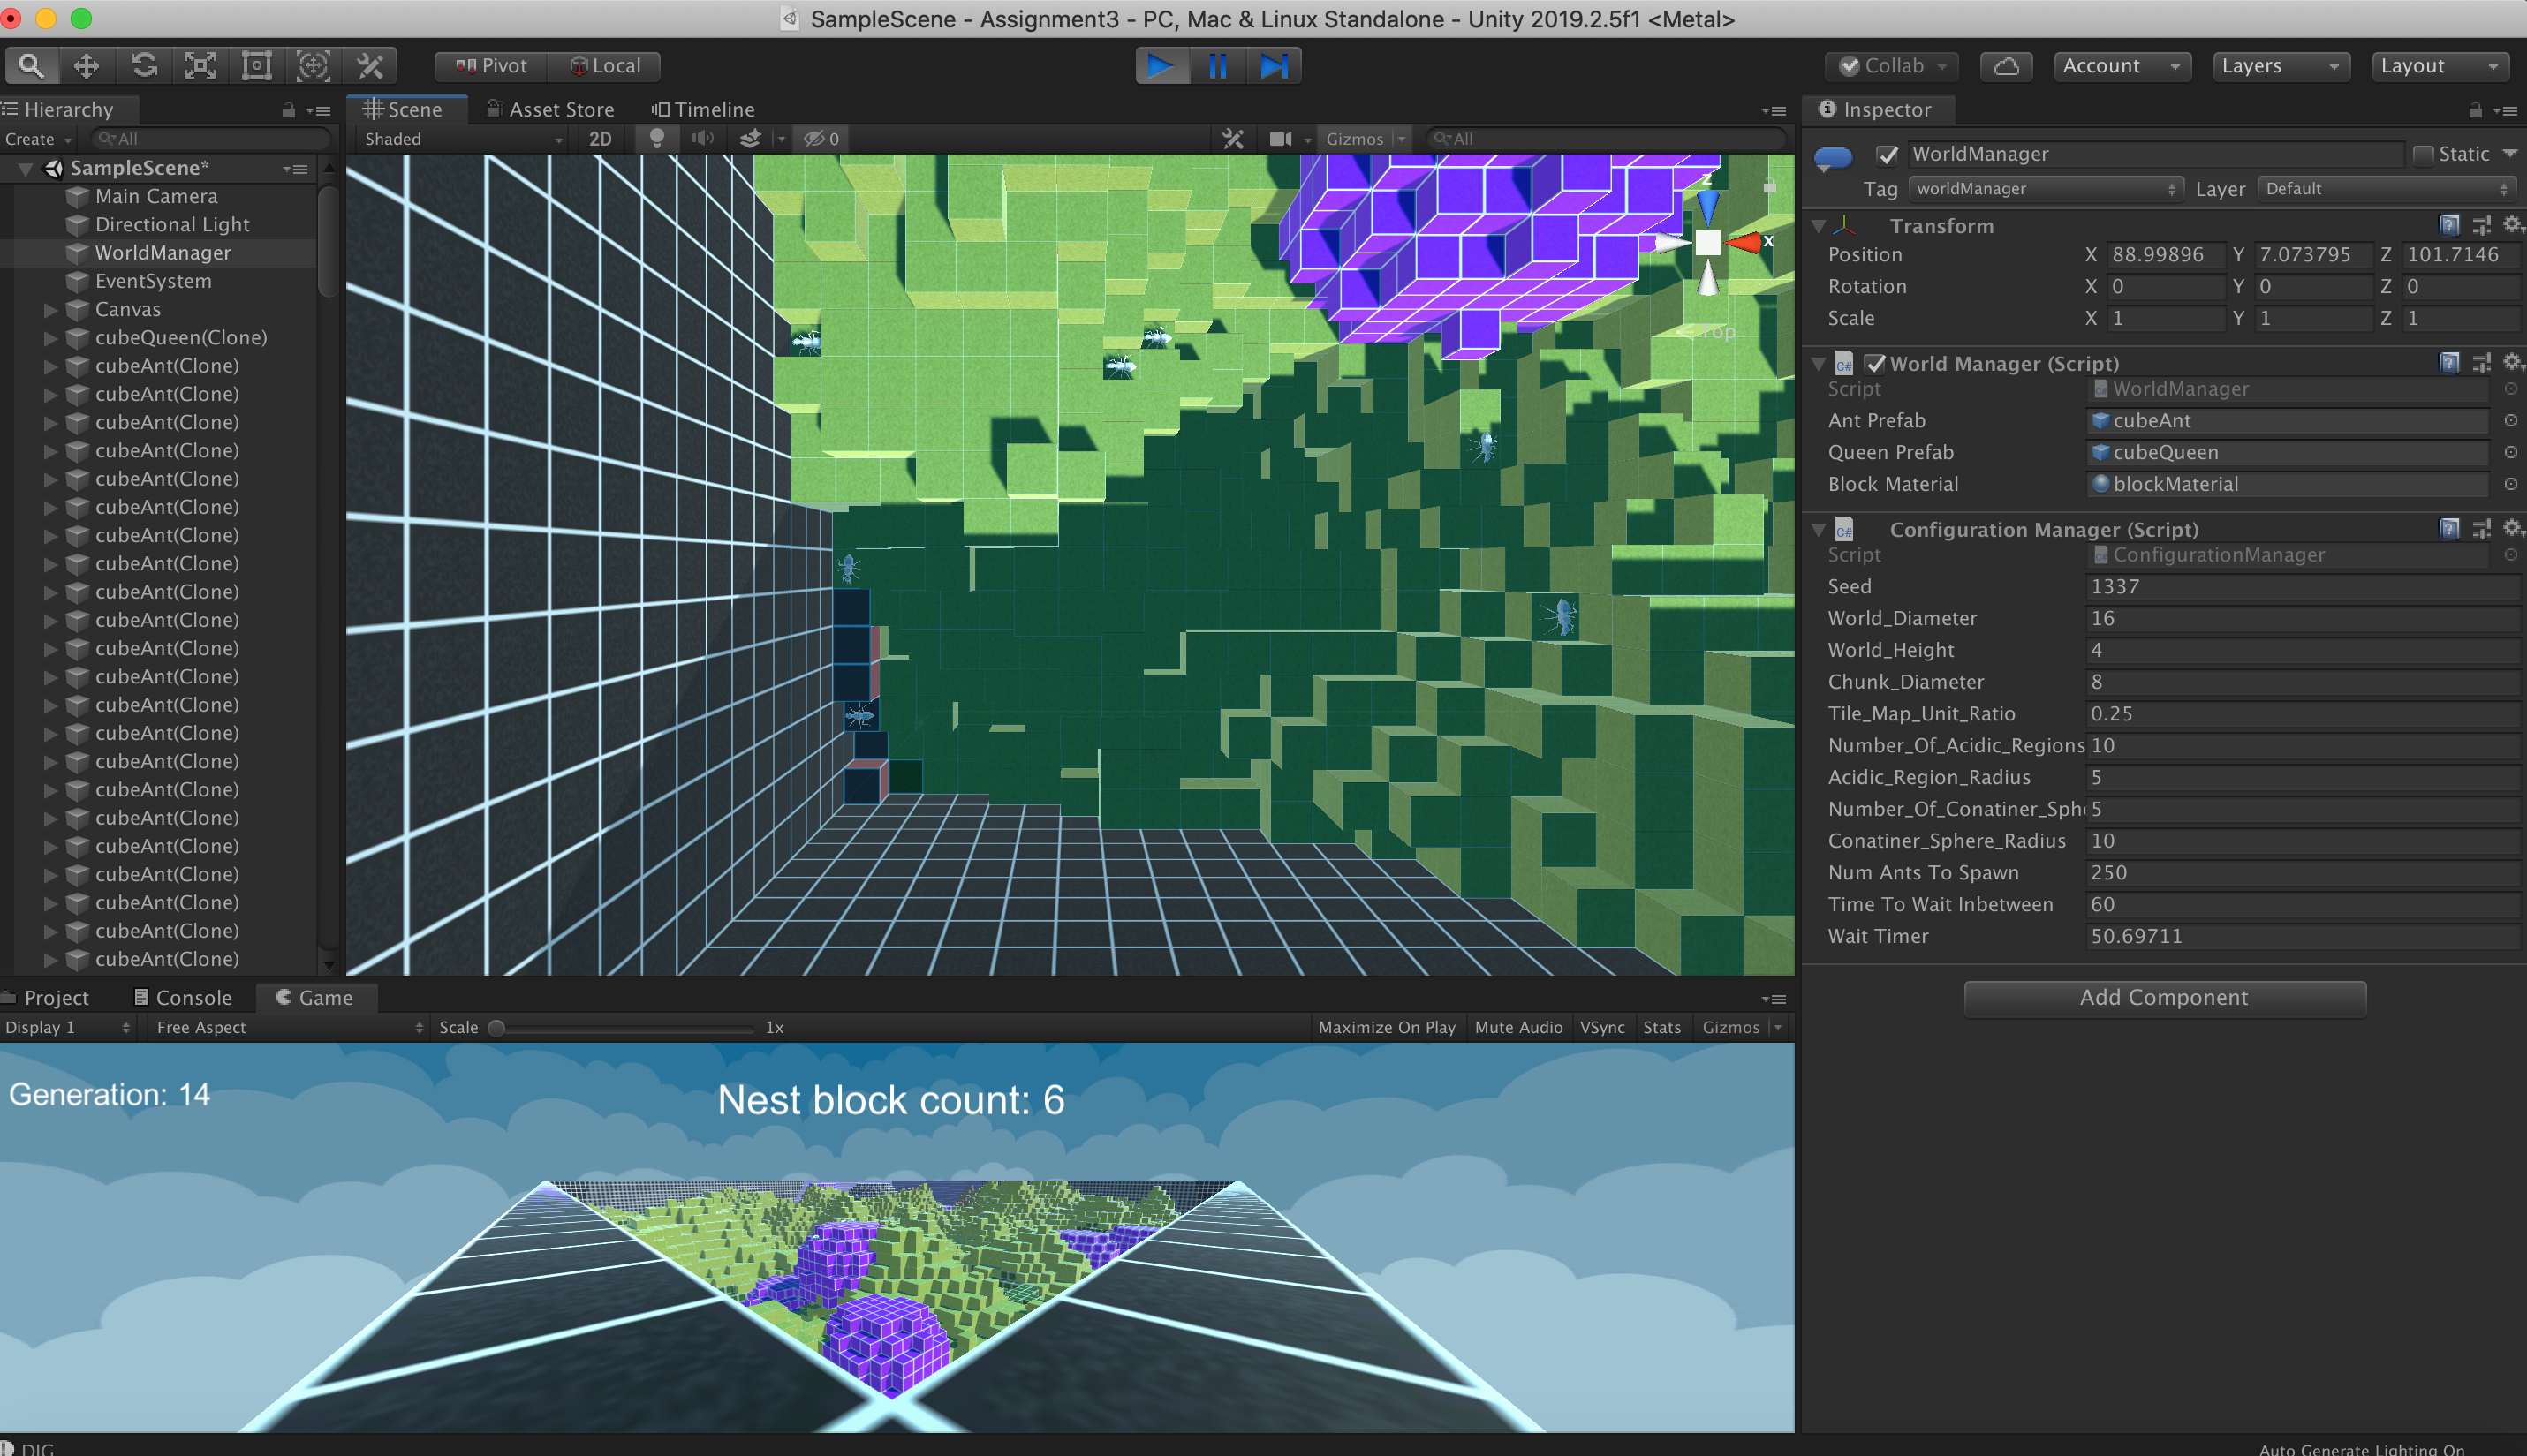Viewport: 2527px width, 1456px height.
Task: Select the Rotate tool icon
Action: coord(143,66)
